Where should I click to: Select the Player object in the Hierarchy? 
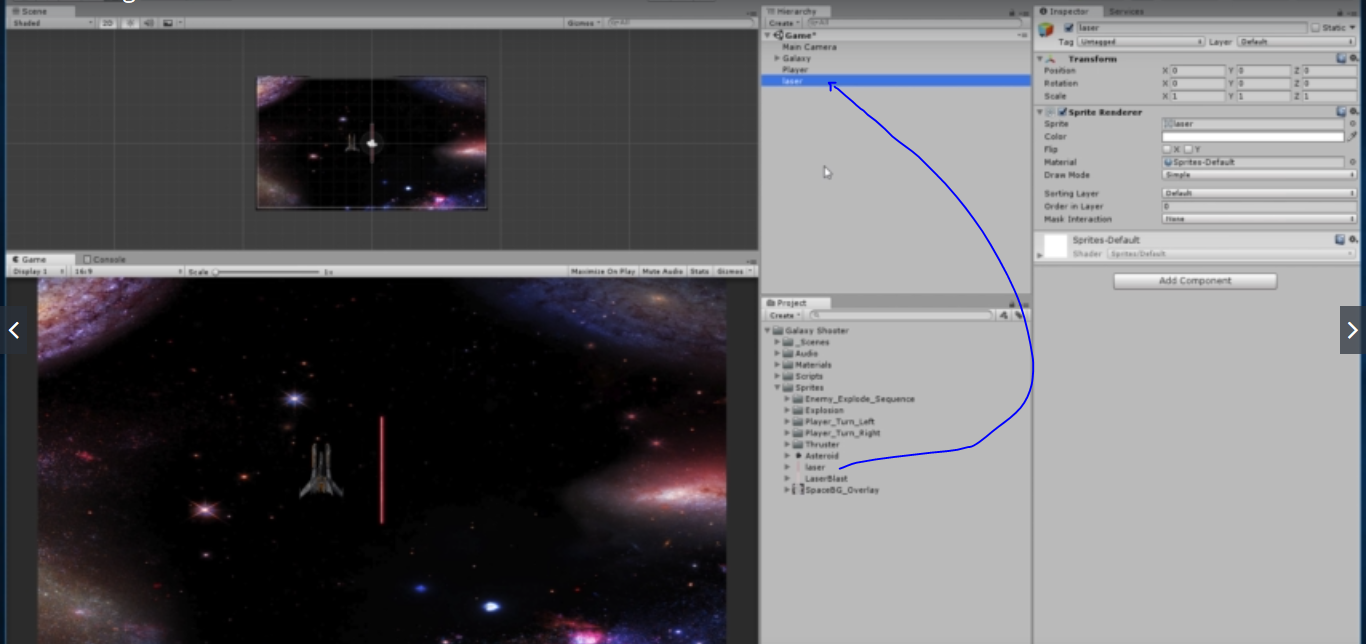tap(794, 70)
